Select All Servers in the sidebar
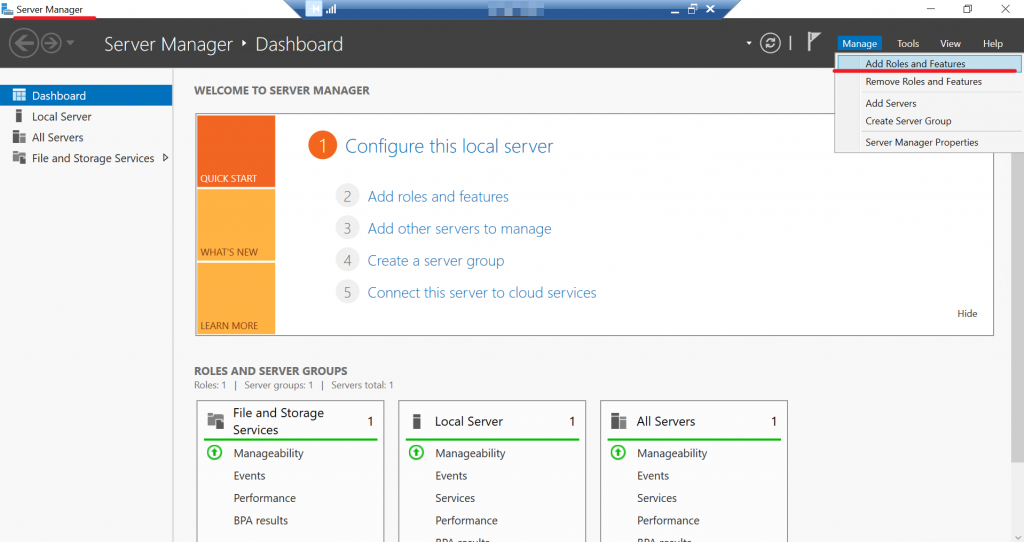Screen dimensions: 1024x542 click(86, 137)
